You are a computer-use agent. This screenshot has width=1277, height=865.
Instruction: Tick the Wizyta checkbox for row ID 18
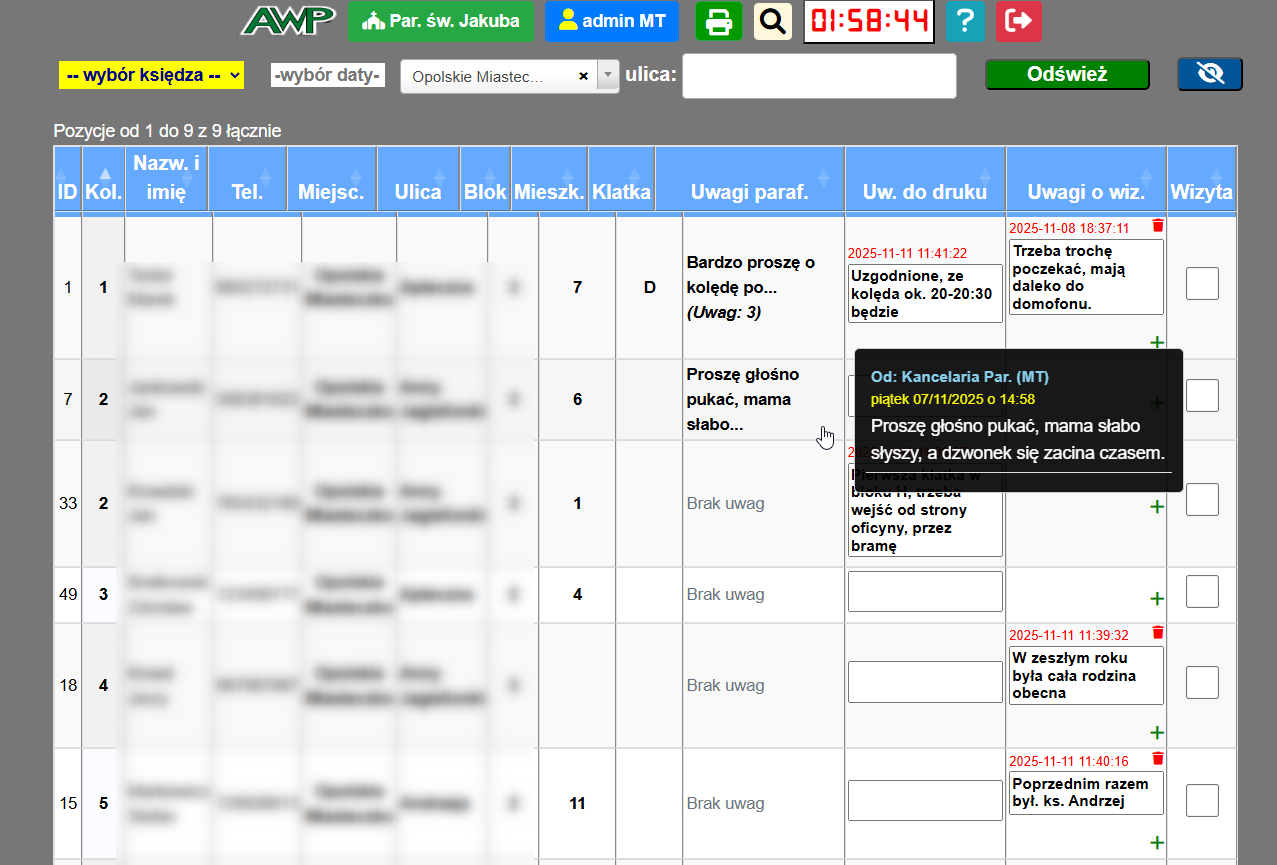tap(1202, 682)
